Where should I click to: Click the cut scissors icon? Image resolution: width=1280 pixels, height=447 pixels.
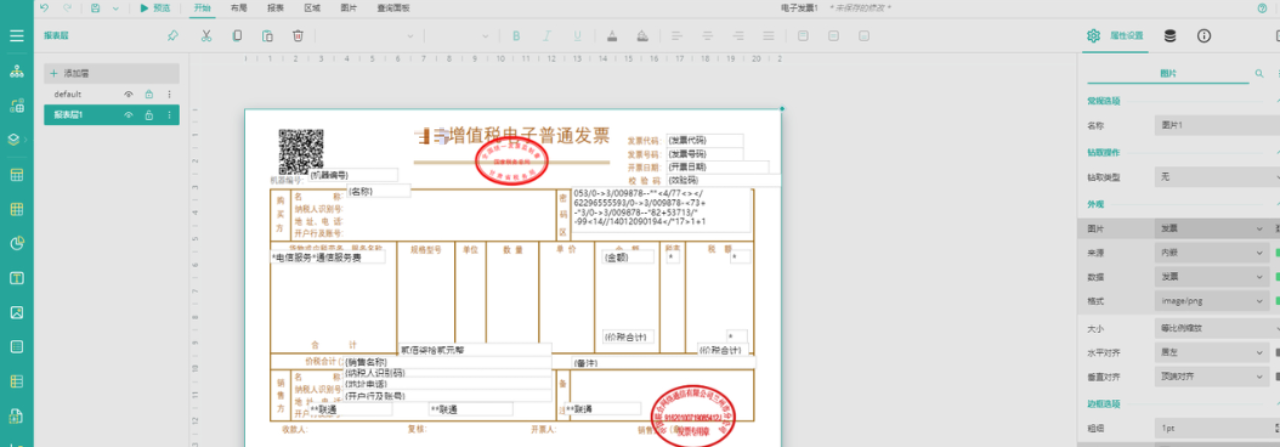point(206,36)
